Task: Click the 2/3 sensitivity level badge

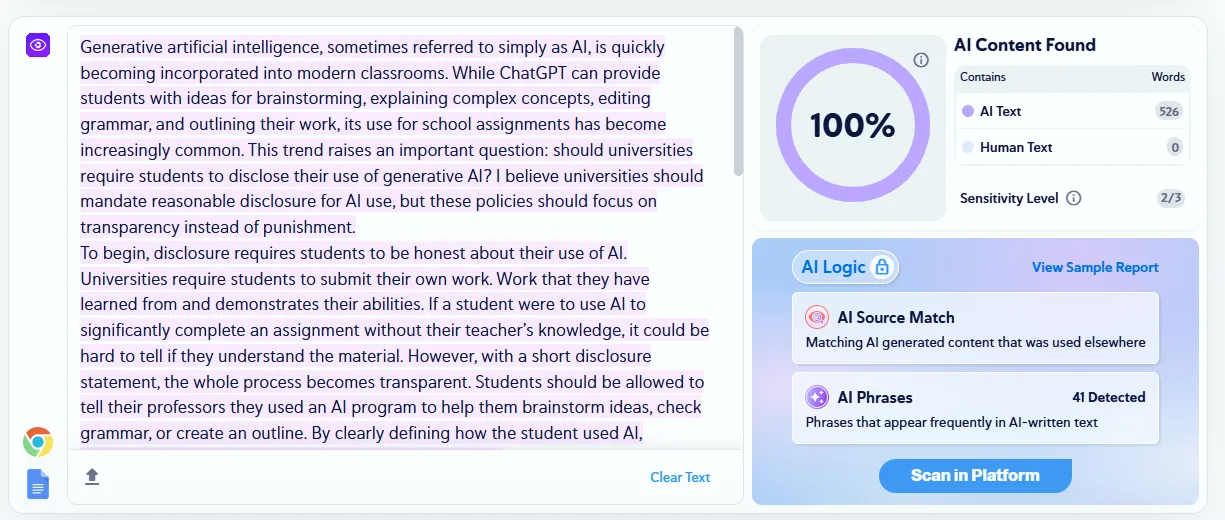Action: (x=1171, y=198)
